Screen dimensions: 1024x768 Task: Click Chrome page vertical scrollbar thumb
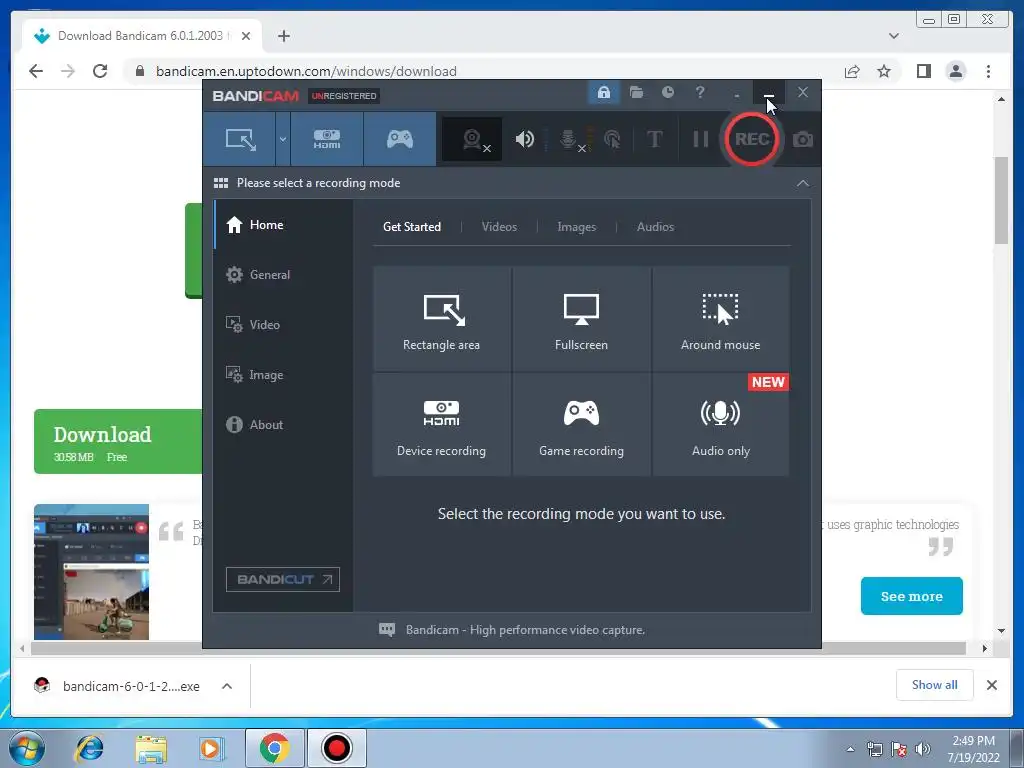(x=1001, y=200)
